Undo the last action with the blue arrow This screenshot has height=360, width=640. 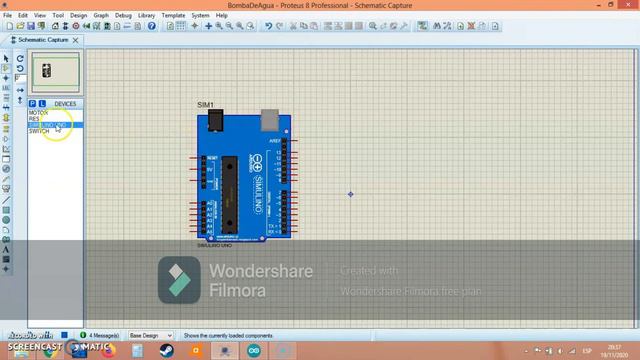point(268,26)
